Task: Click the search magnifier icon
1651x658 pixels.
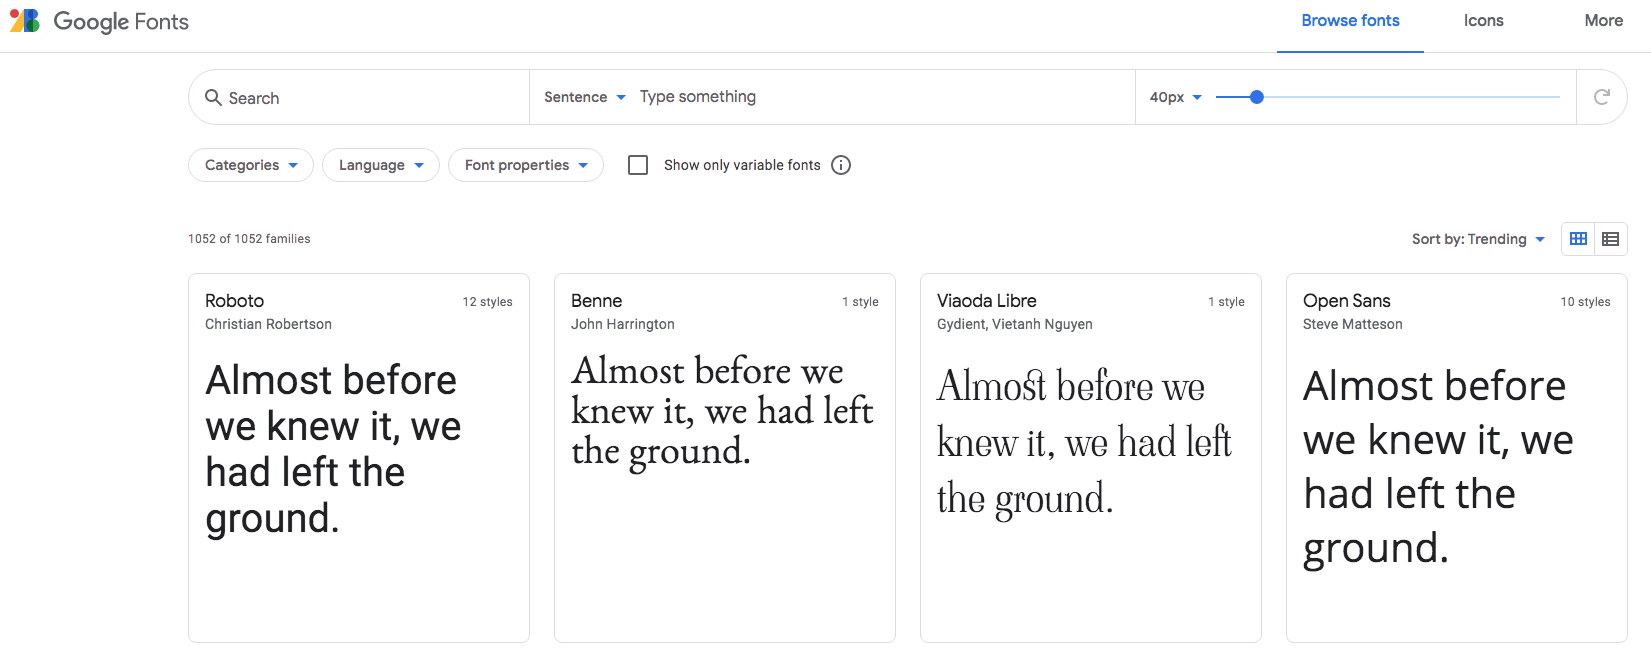Action: click(213, 97)
